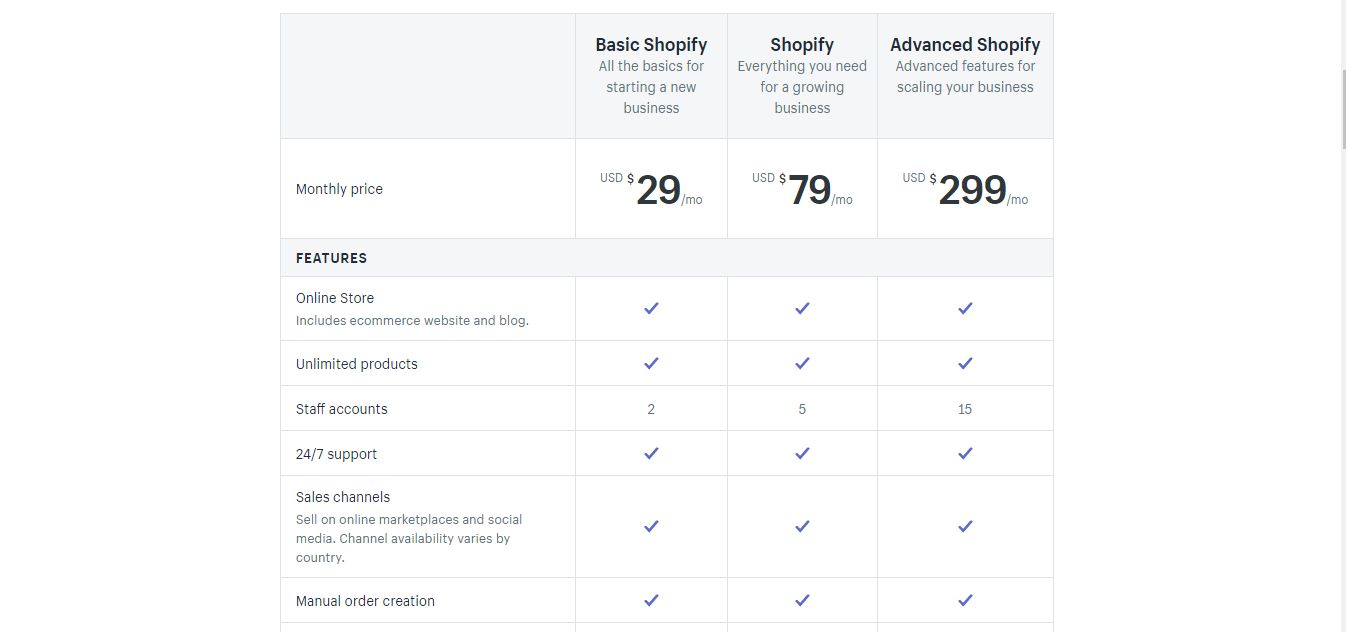This screenshot has height=632, width=1346.
Task: Click 24/7 support checkmark under Advanced Shopify
Action: point(965,453)
